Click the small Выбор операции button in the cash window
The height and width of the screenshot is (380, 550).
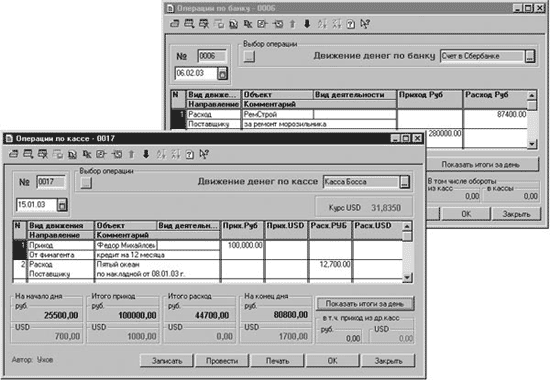pyautogui.click(x=86, y=182)
